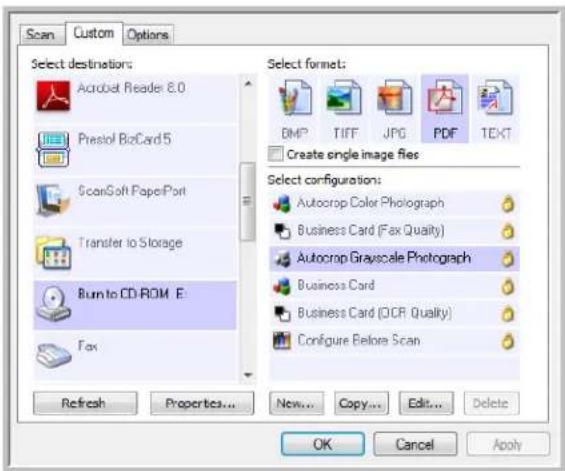Click destination list scroll up arrow
The width and height of the screenshot is (565, 471).
[248, 84]
